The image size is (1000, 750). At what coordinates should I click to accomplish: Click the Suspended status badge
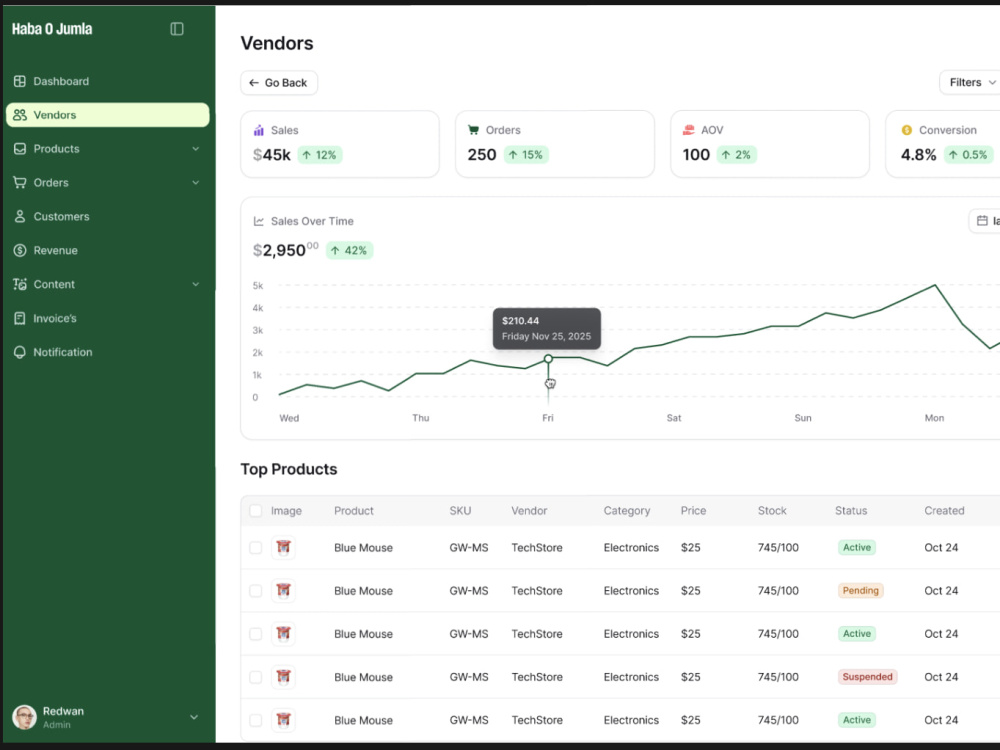pos(867,677)
